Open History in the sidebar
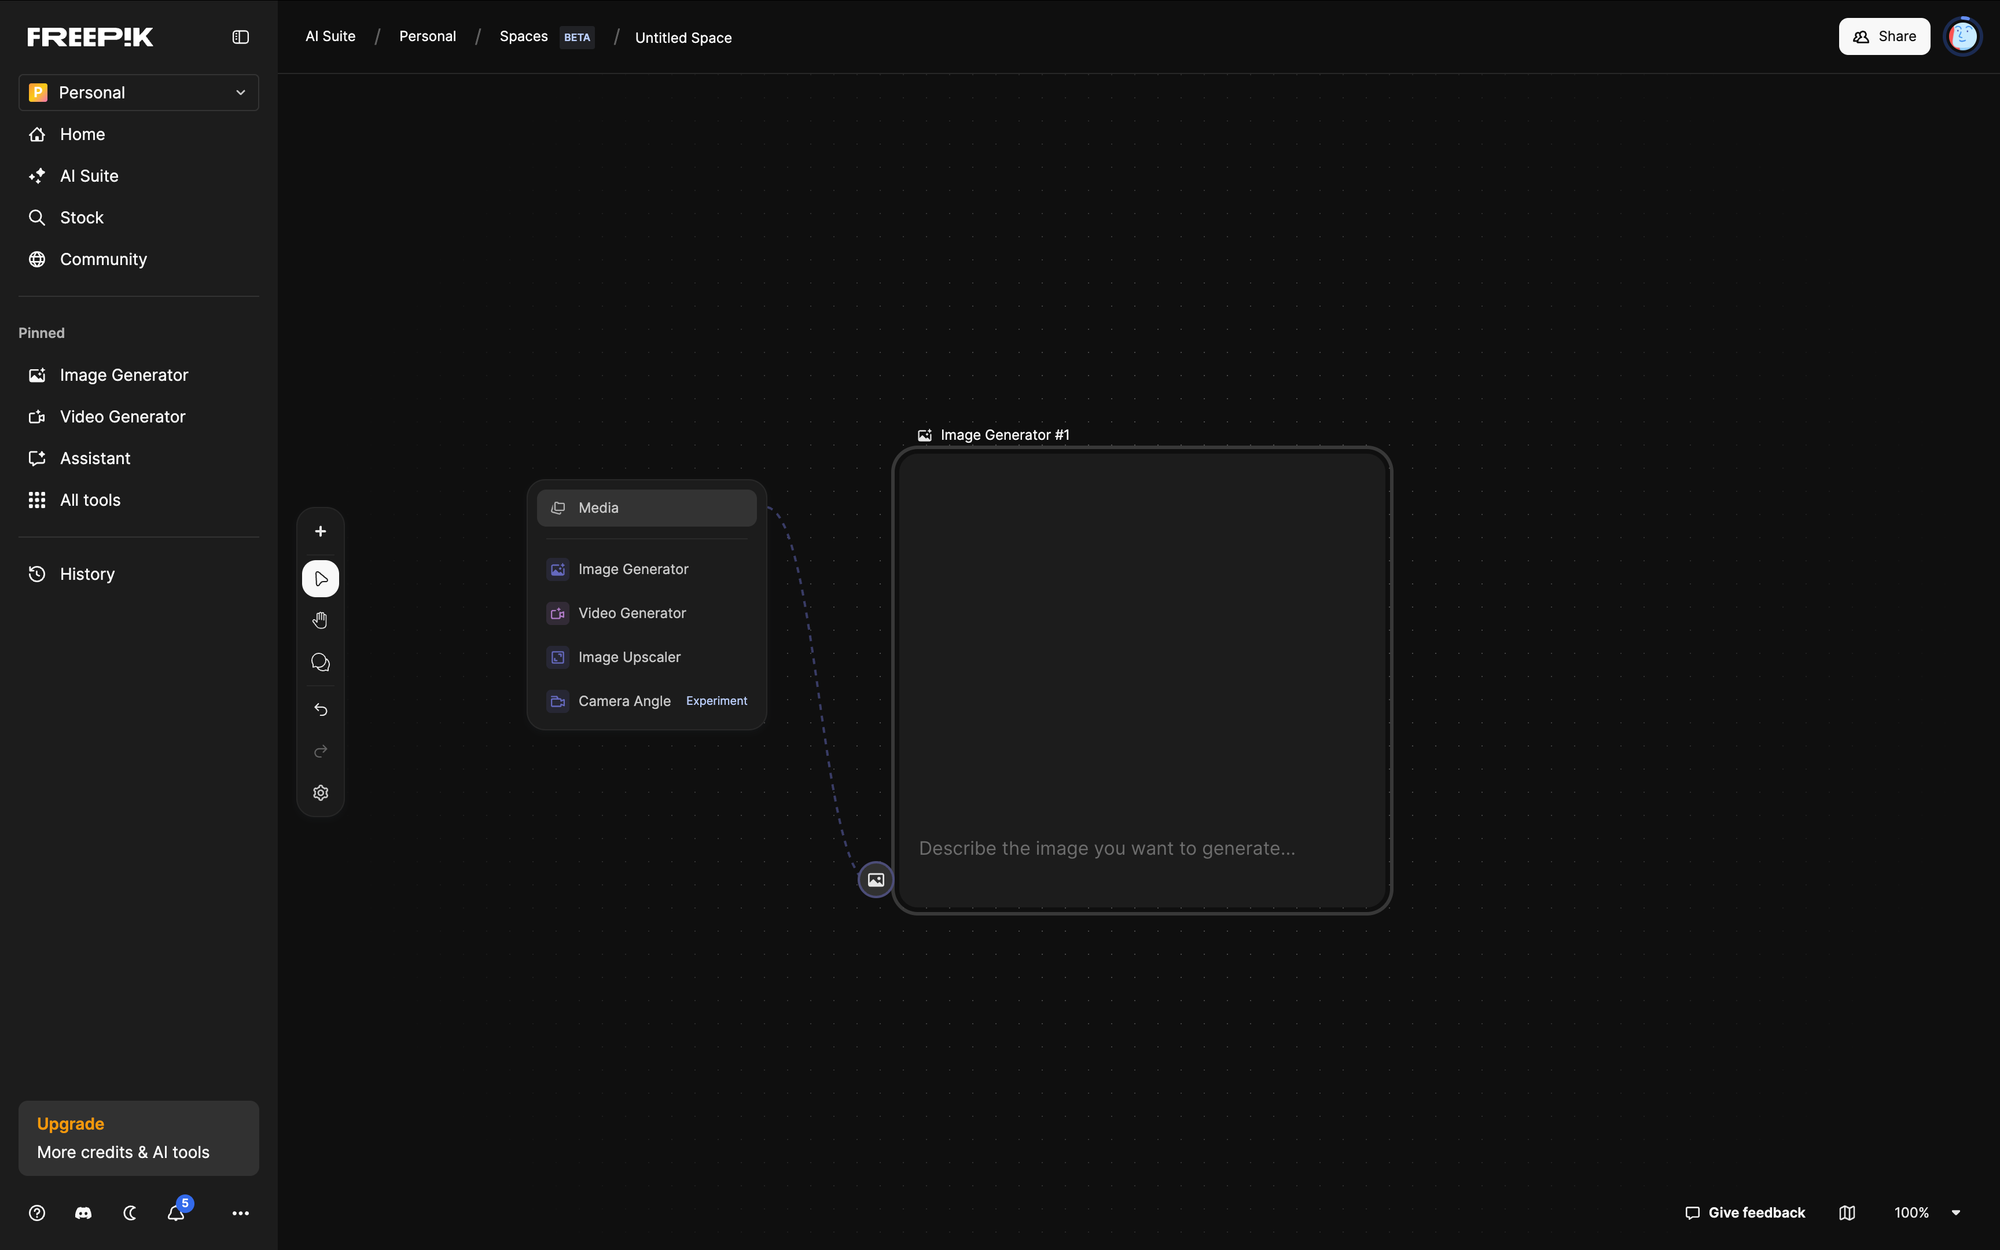 pyautogui.click(x=87, y=574)
